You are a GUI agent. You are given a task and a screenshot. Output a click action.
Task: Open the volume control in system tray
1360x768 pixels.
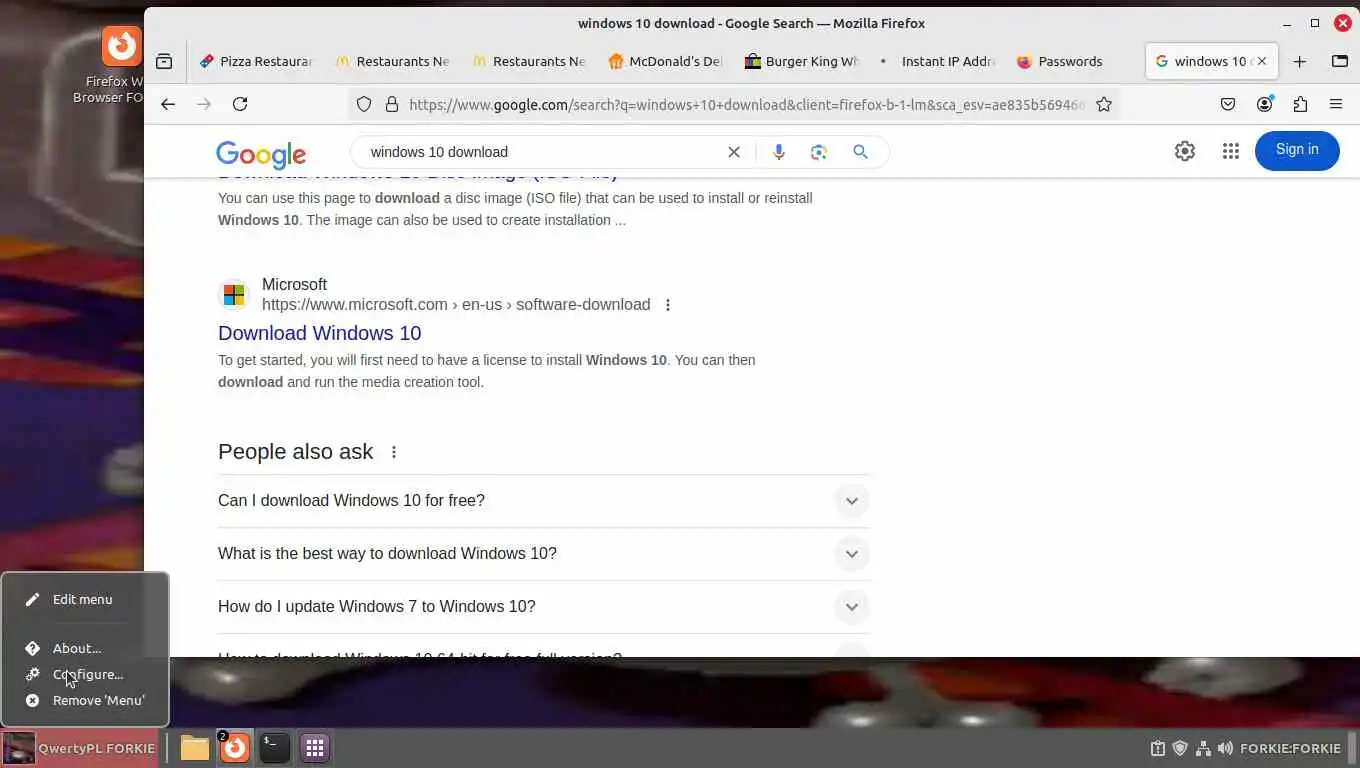[1225, 748]
